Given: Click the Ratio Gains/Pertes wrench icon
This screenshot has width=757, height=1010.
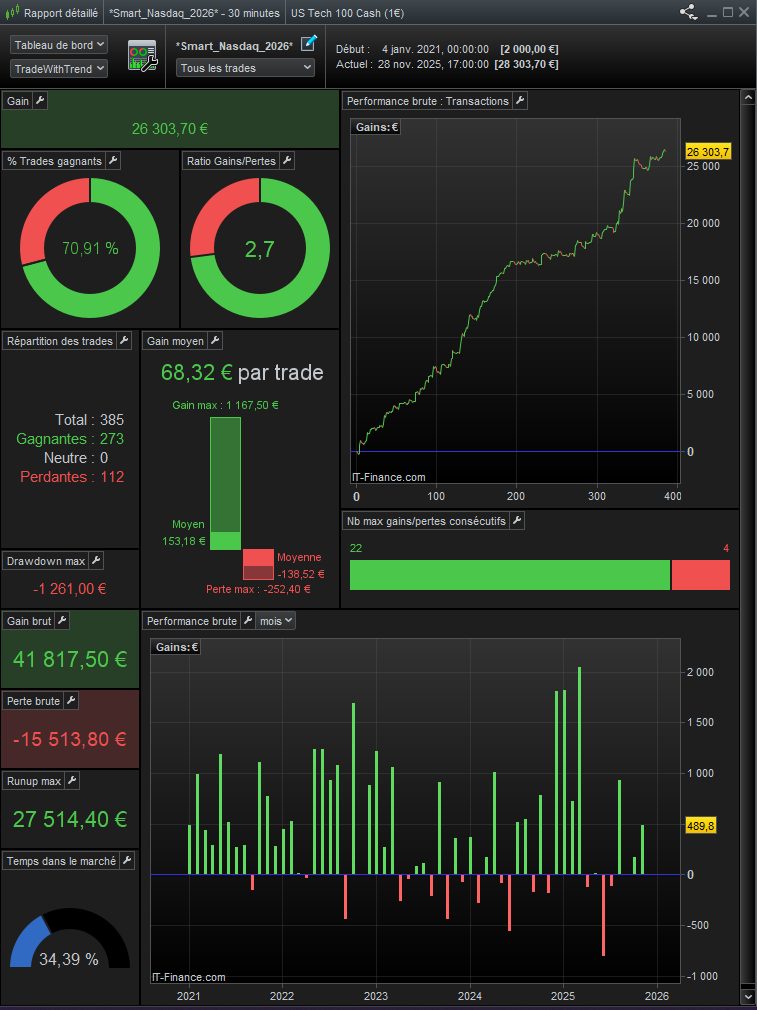Looking at the screenshot, I should (x=287, y=161).
